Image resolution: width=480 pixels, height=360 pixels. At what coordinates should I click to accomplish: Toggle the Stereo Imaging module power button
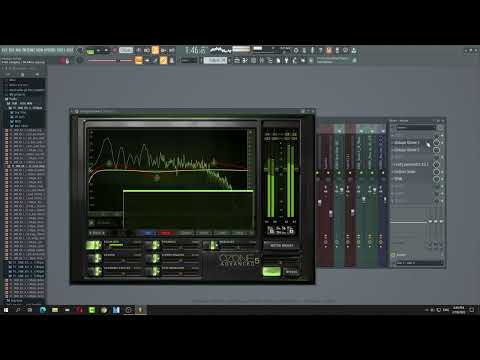155,258
